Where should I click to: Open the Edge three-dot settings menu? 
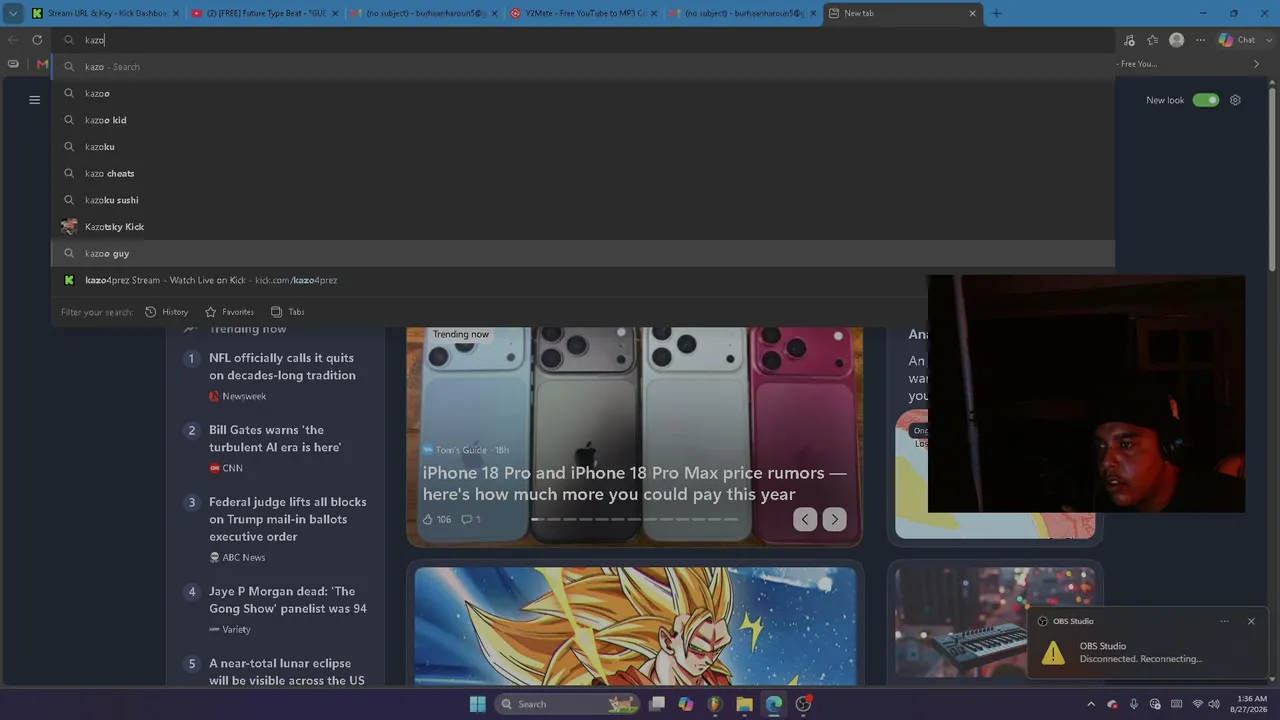pos(1201,40)
